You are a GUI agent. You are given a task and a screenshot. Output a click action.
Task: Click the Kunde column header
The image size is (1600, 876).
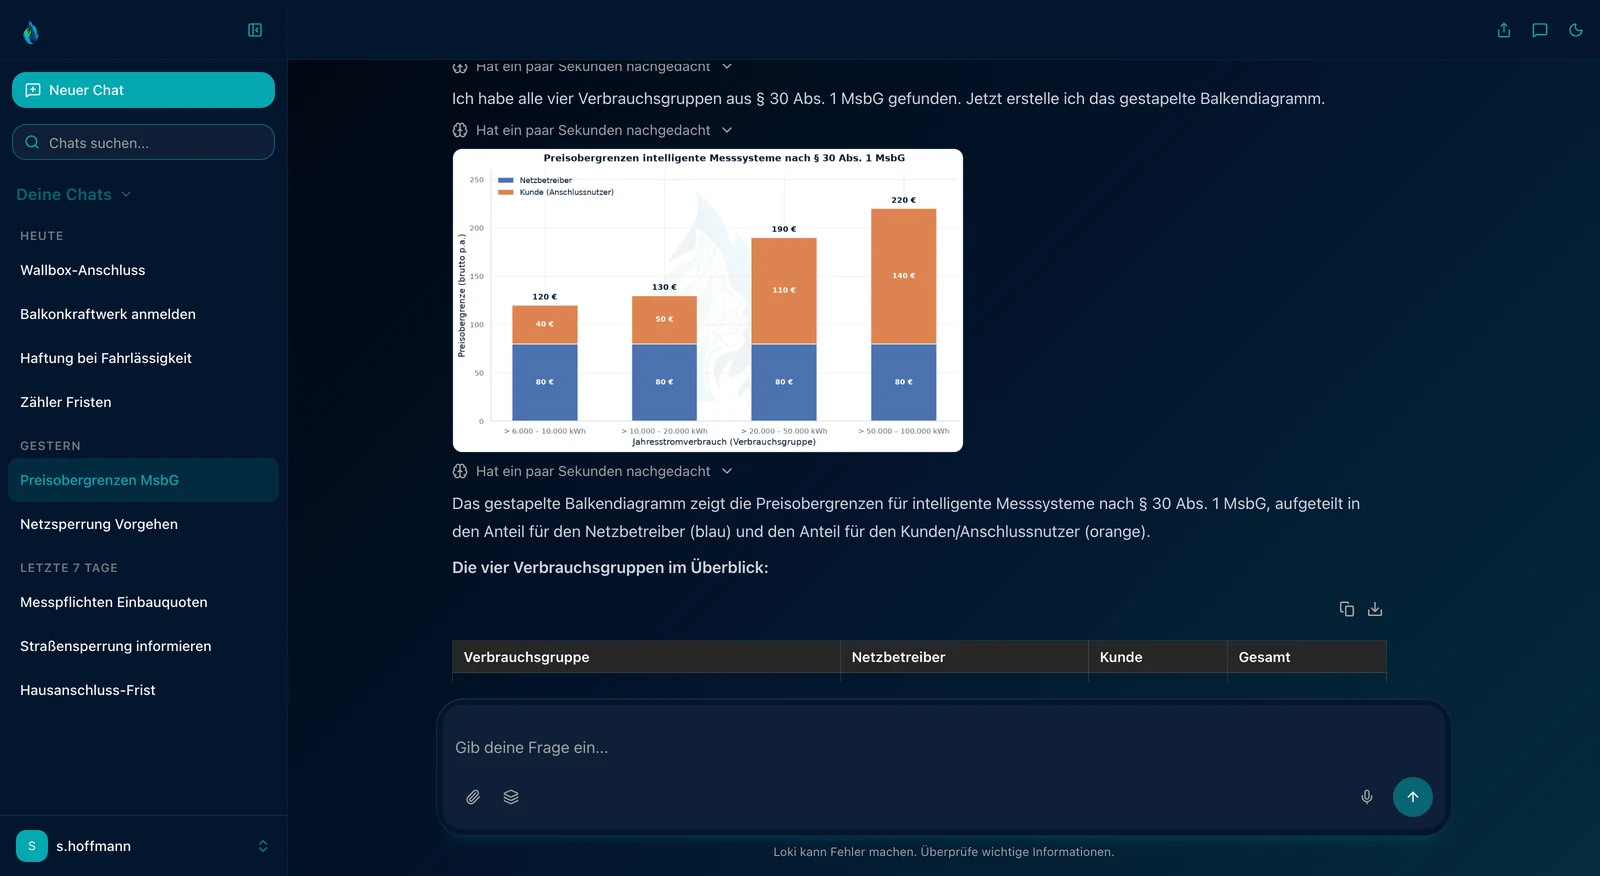[1158, 657]
